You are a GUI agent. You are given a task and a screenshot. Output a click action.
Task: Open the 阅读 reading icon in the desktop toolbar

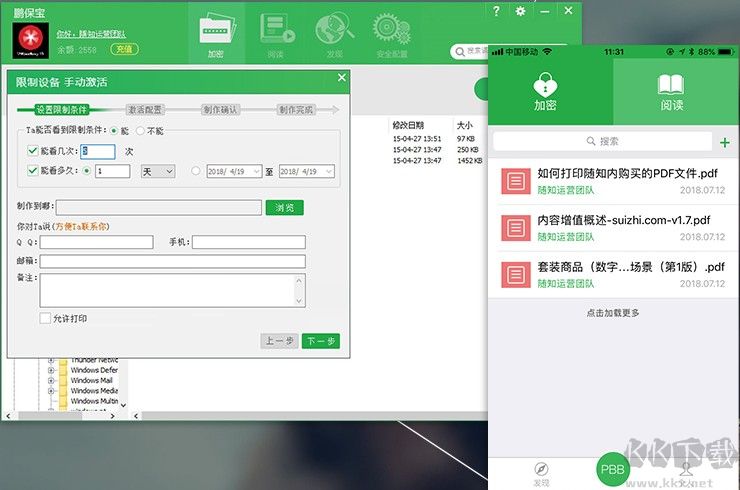pyautogui.click(x=277, y=34)
